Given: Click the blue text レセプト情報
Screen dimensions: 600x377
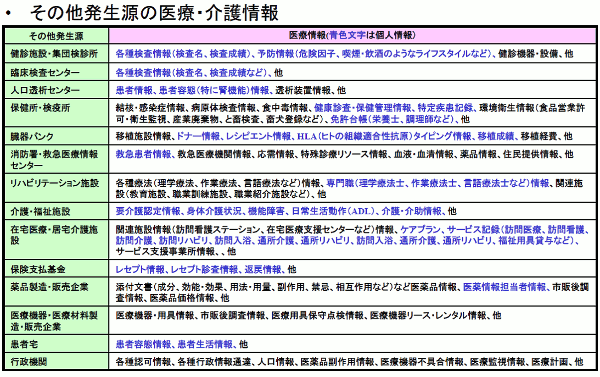Looking at the screenshot, I should (x=140, y=269).
